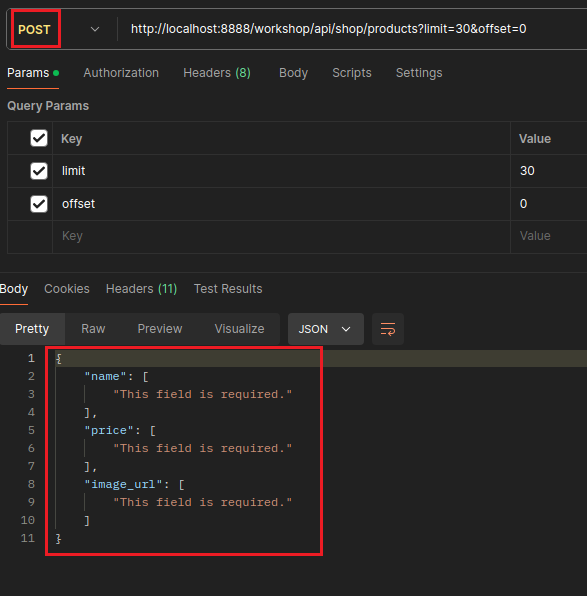The height and width of the screenshot is (596, 587).
Task: Click the required message under "name"
Action: (203, 394)
